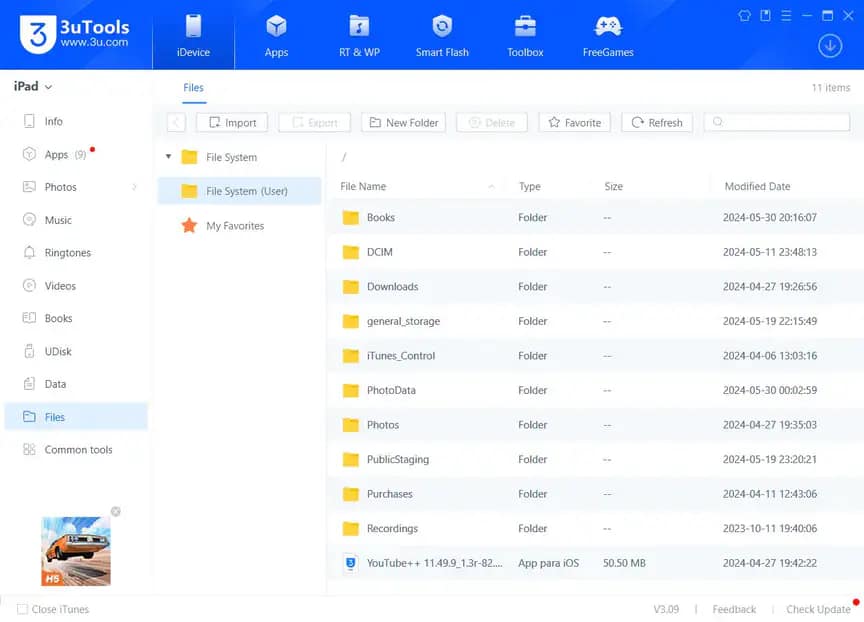Select Common tools in the sidebar
This screenshot has height=622, width=864.
click(x=75, y=449)
